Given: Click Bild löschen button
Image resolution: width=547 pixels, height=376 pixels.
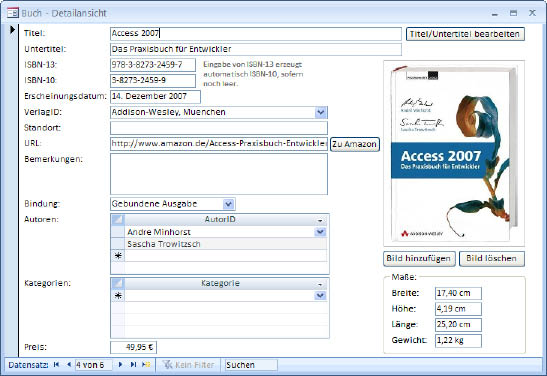Looking at the screenshot, I should pos(492,258).
